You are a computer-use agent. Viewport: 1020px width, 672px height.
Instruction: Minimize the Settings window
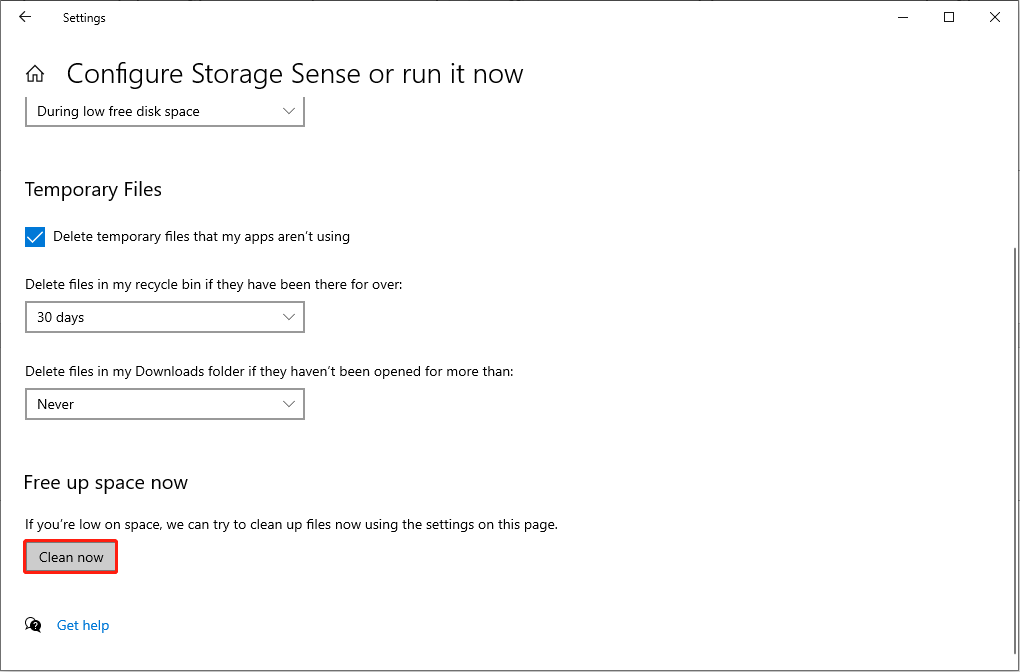[903, 18]
